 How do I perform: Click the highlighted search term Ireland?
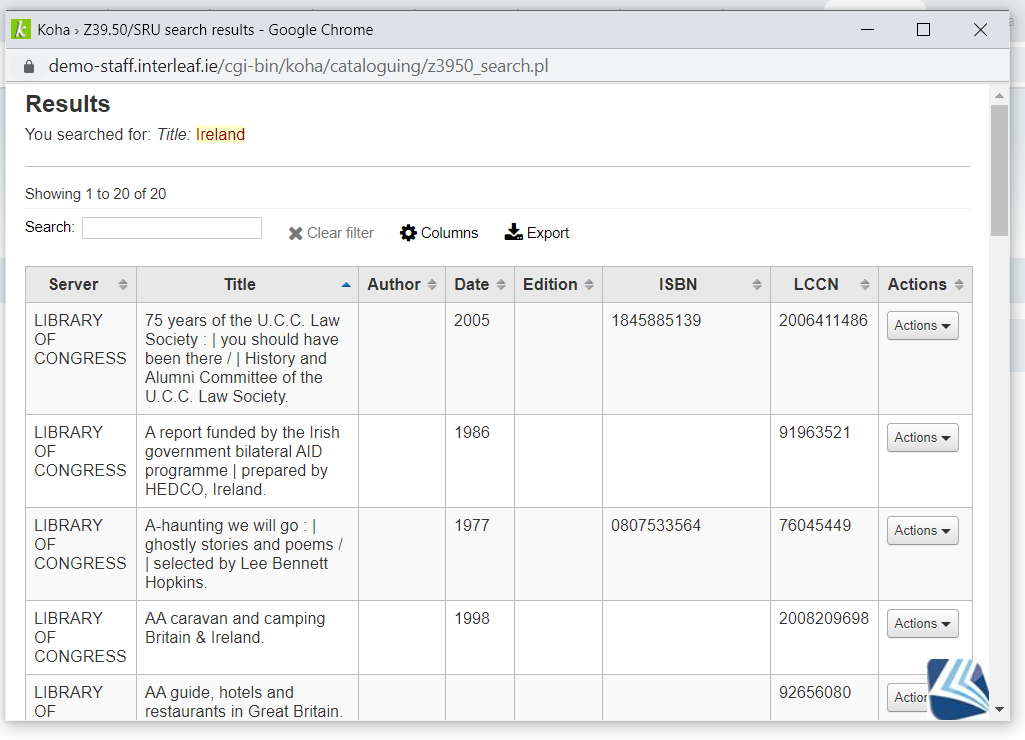click(220, 134)
